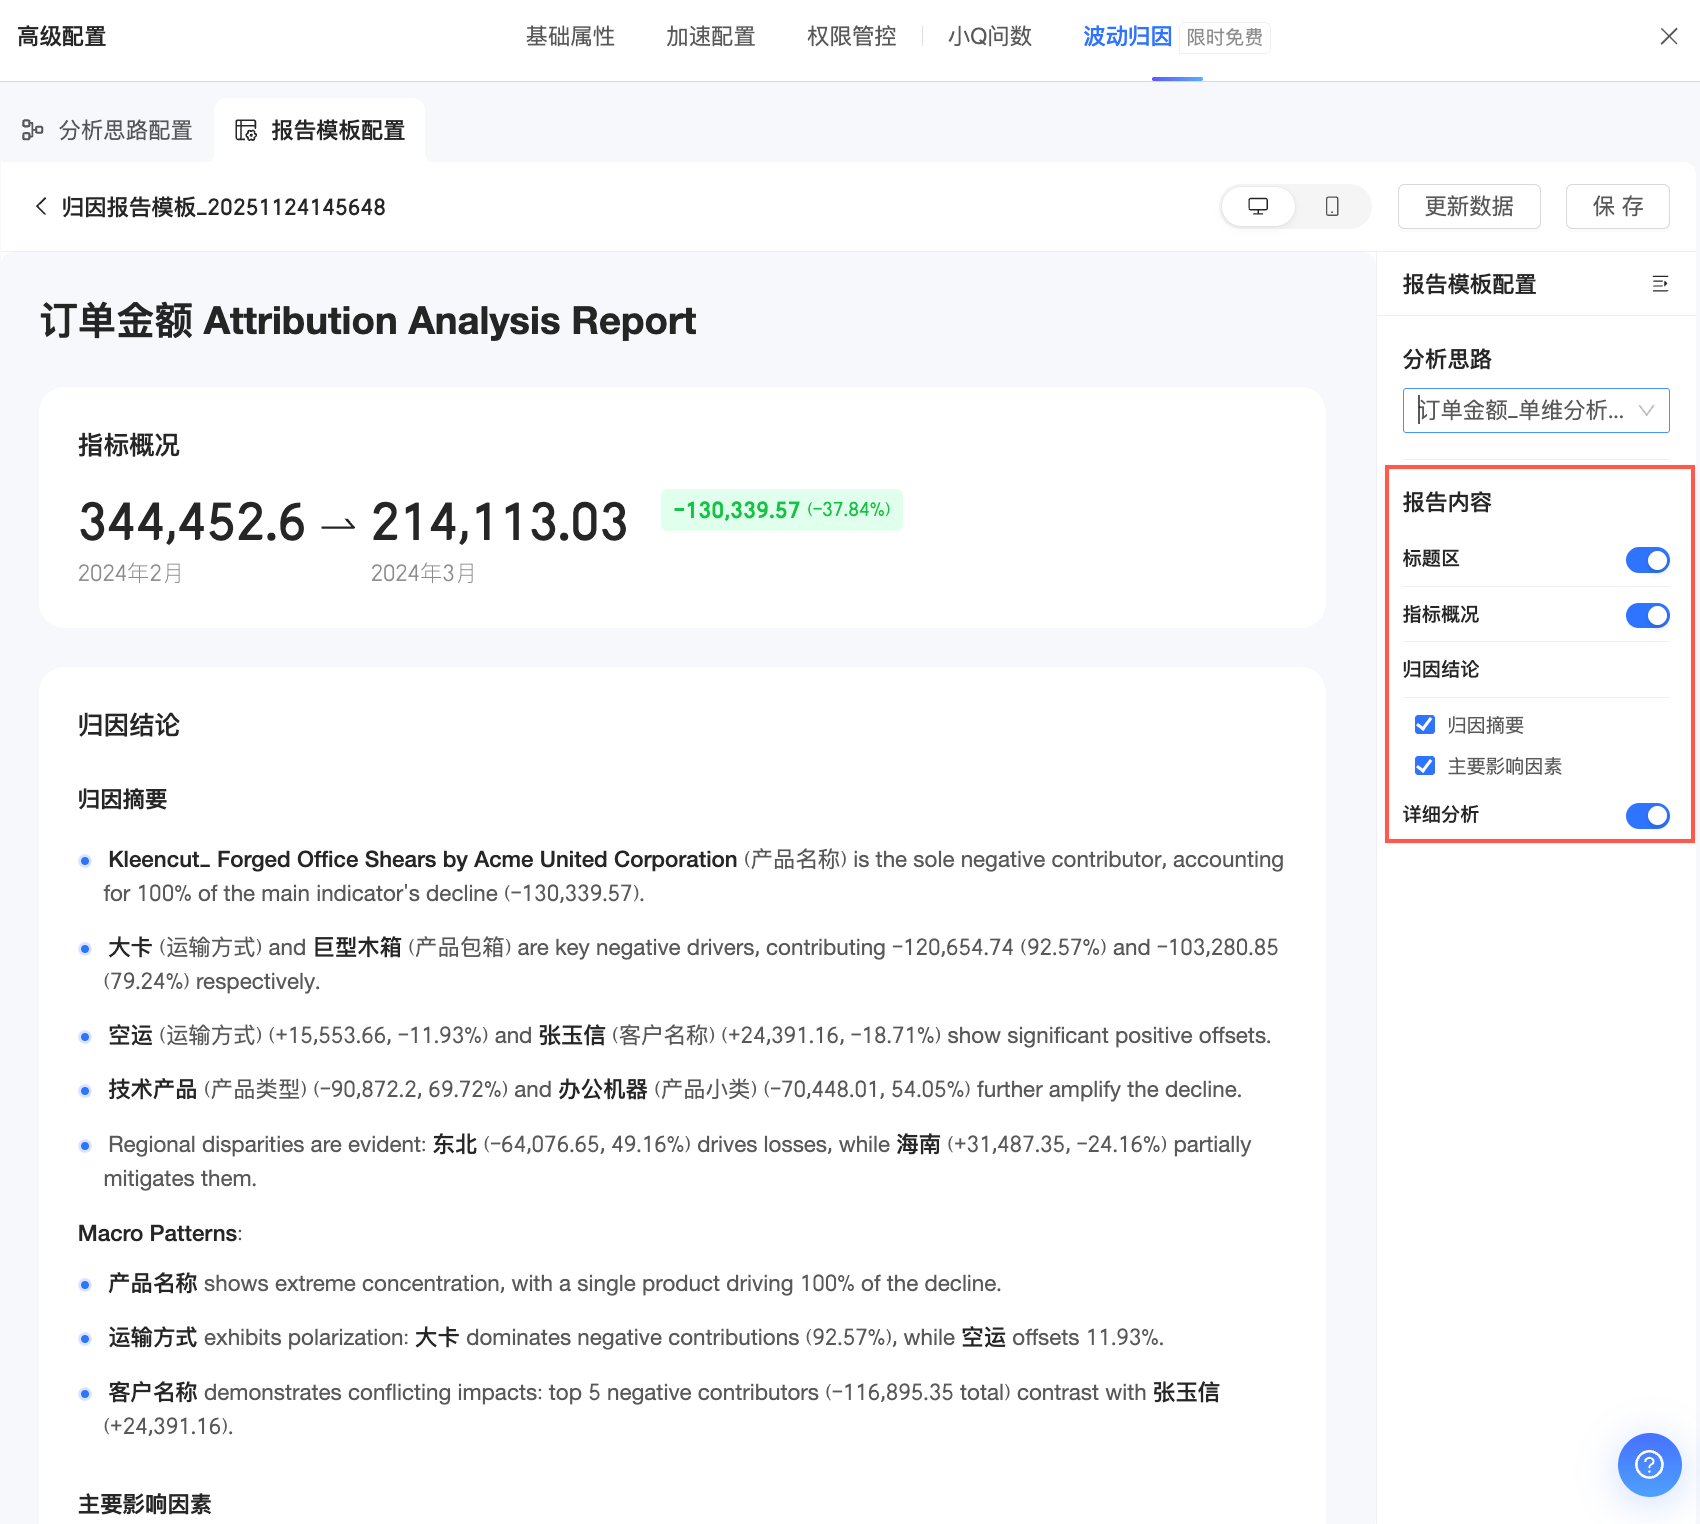
Task: Select the 波动归因 tab
Action: (x=1127, y=37)
